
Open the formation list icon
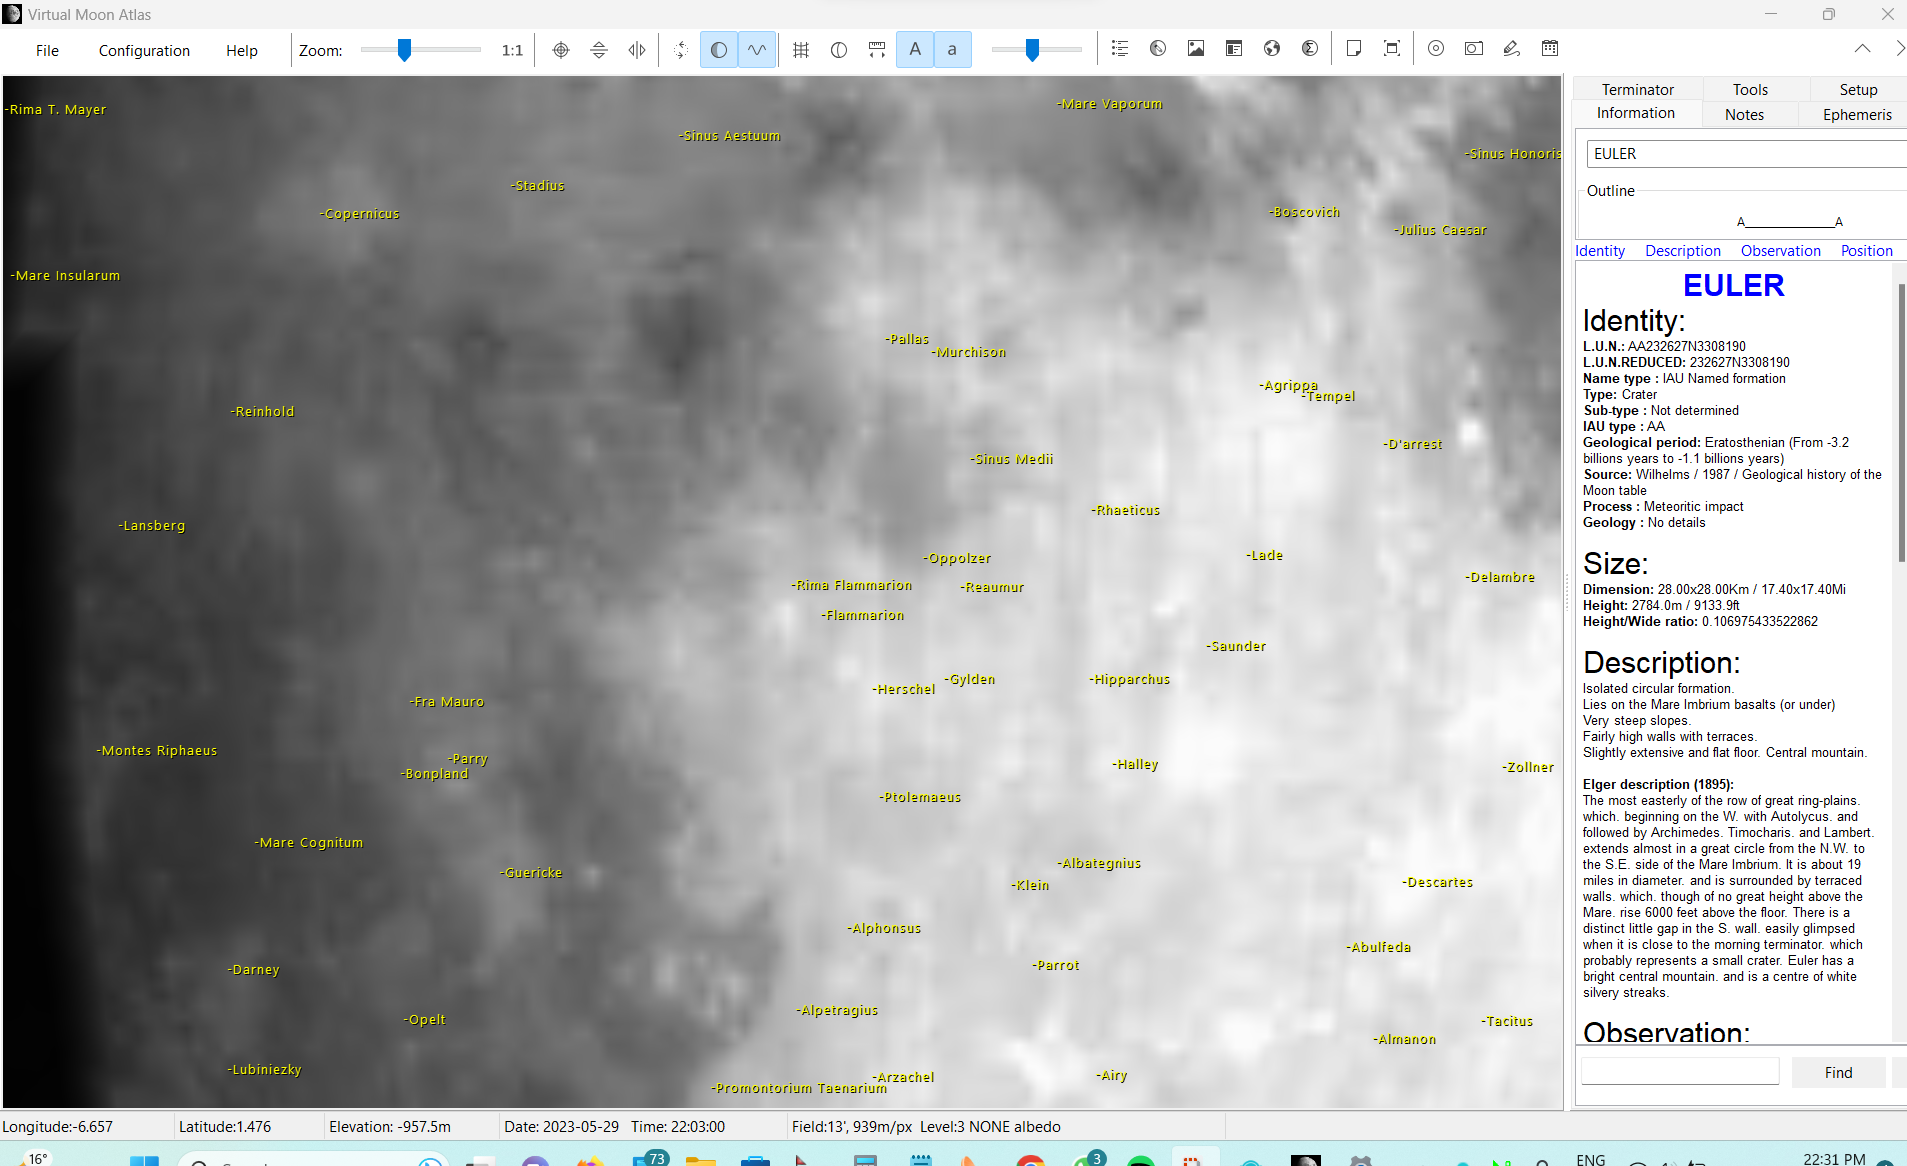pyautogui.click(x=1120, y=49)
